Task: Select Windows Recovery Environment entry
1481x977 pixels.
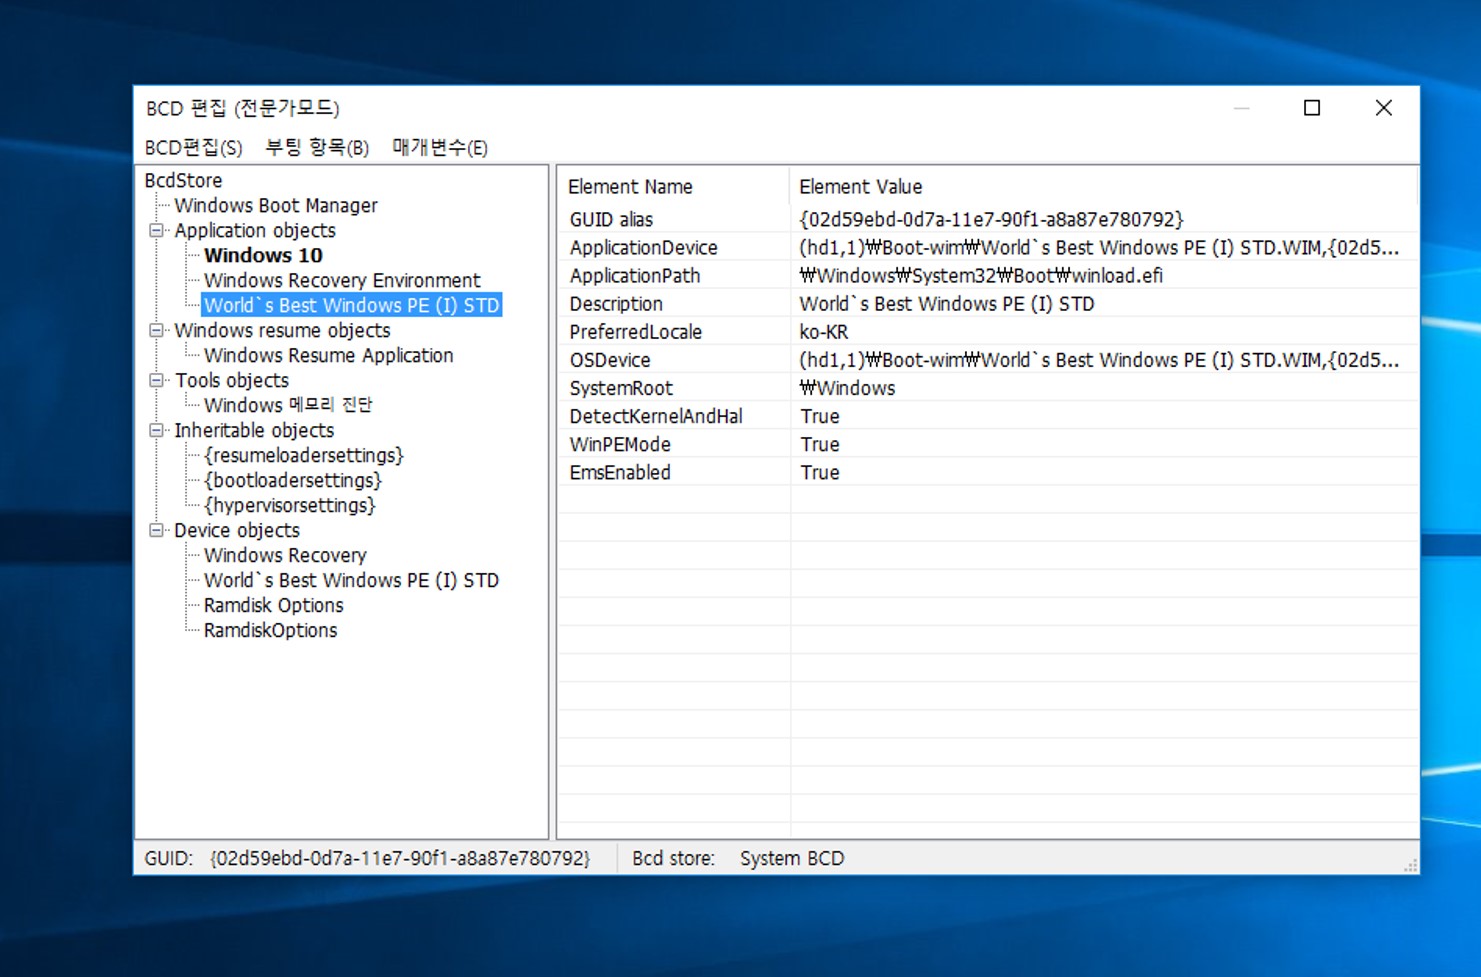Action: click(342, 281)
